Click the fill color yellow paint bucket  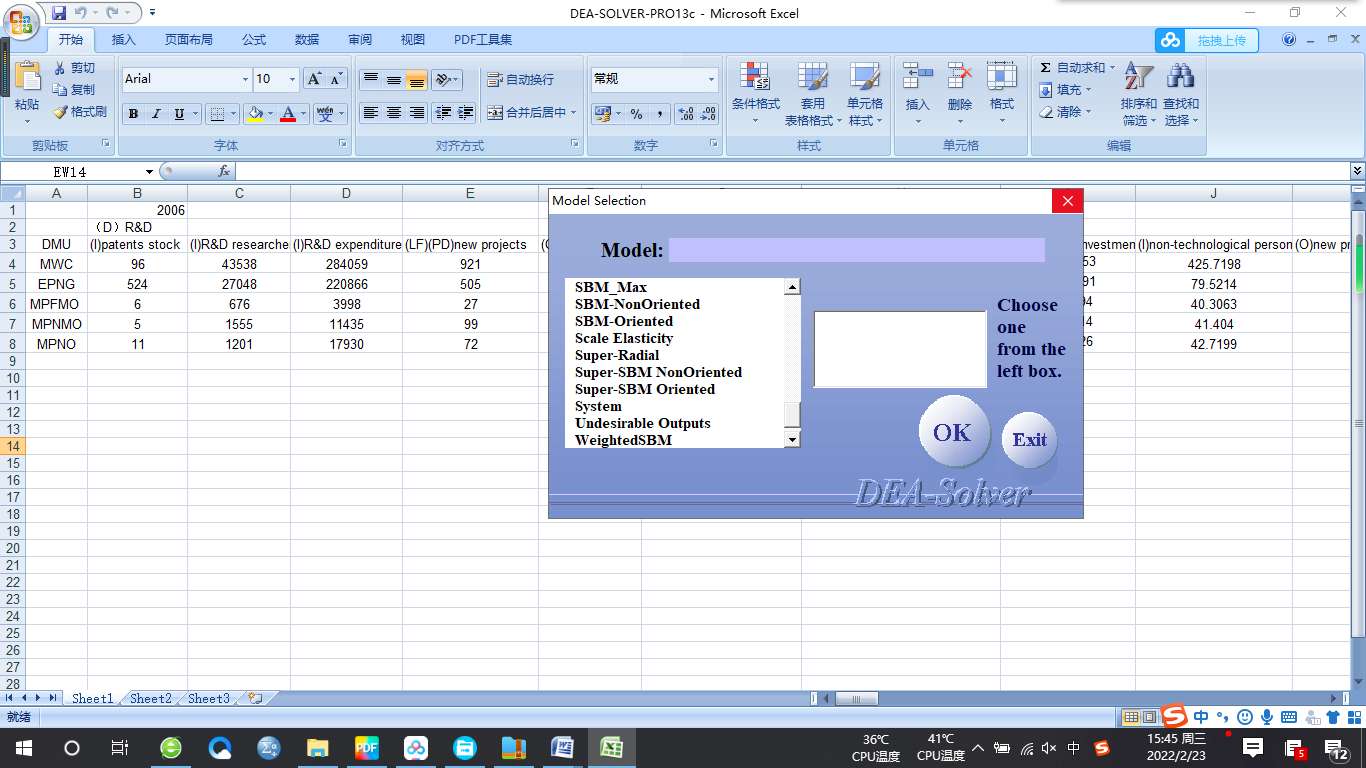click(255, 114)
